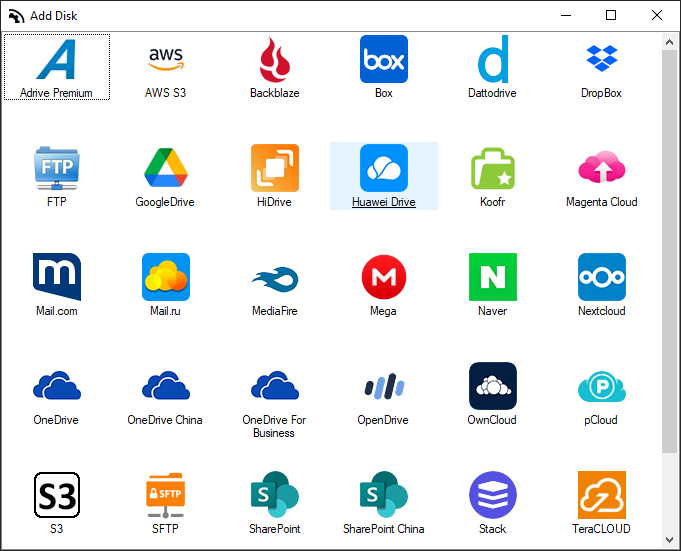Viewport: 681px width, 551px height.
Task: Select the TeraCLOUD icon
Action: 601,495
